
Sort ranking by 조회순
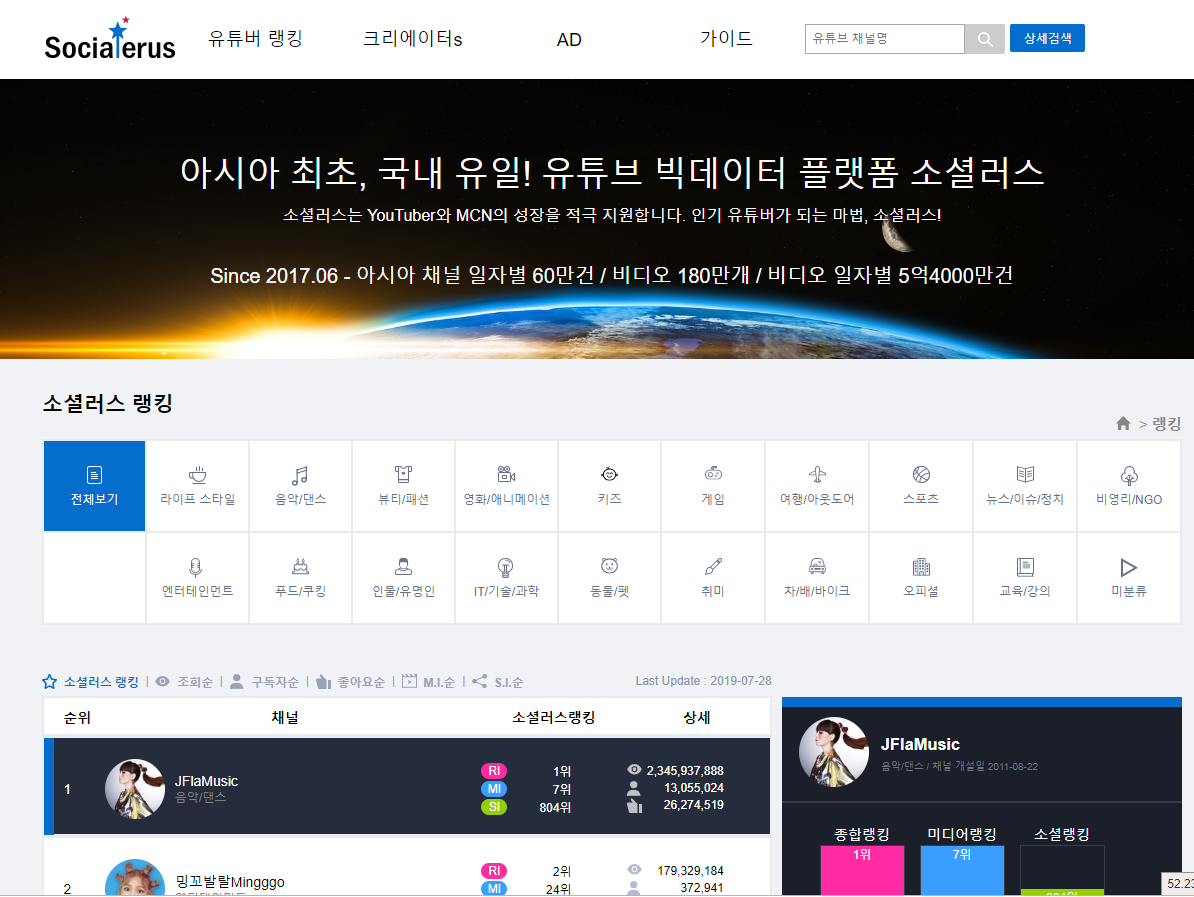(x=185, y=682)
